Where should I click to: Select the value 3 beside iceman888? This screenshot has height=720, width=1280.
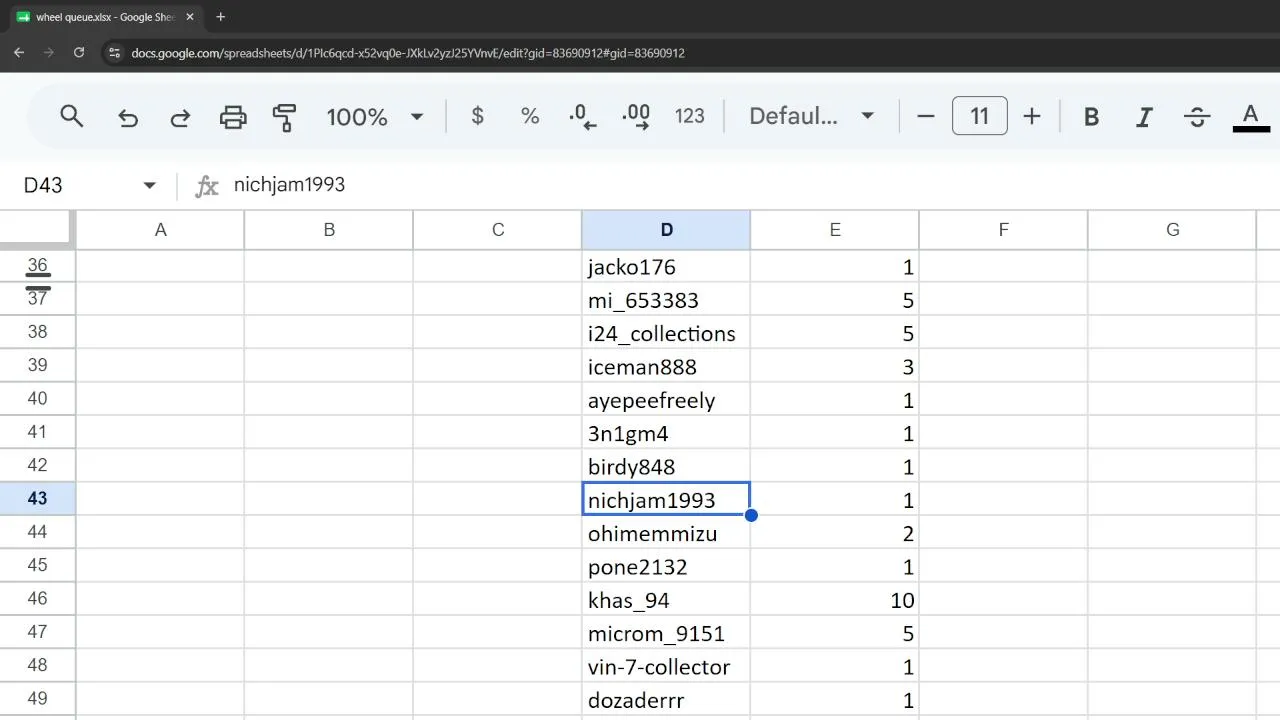(x=835, y=367)
